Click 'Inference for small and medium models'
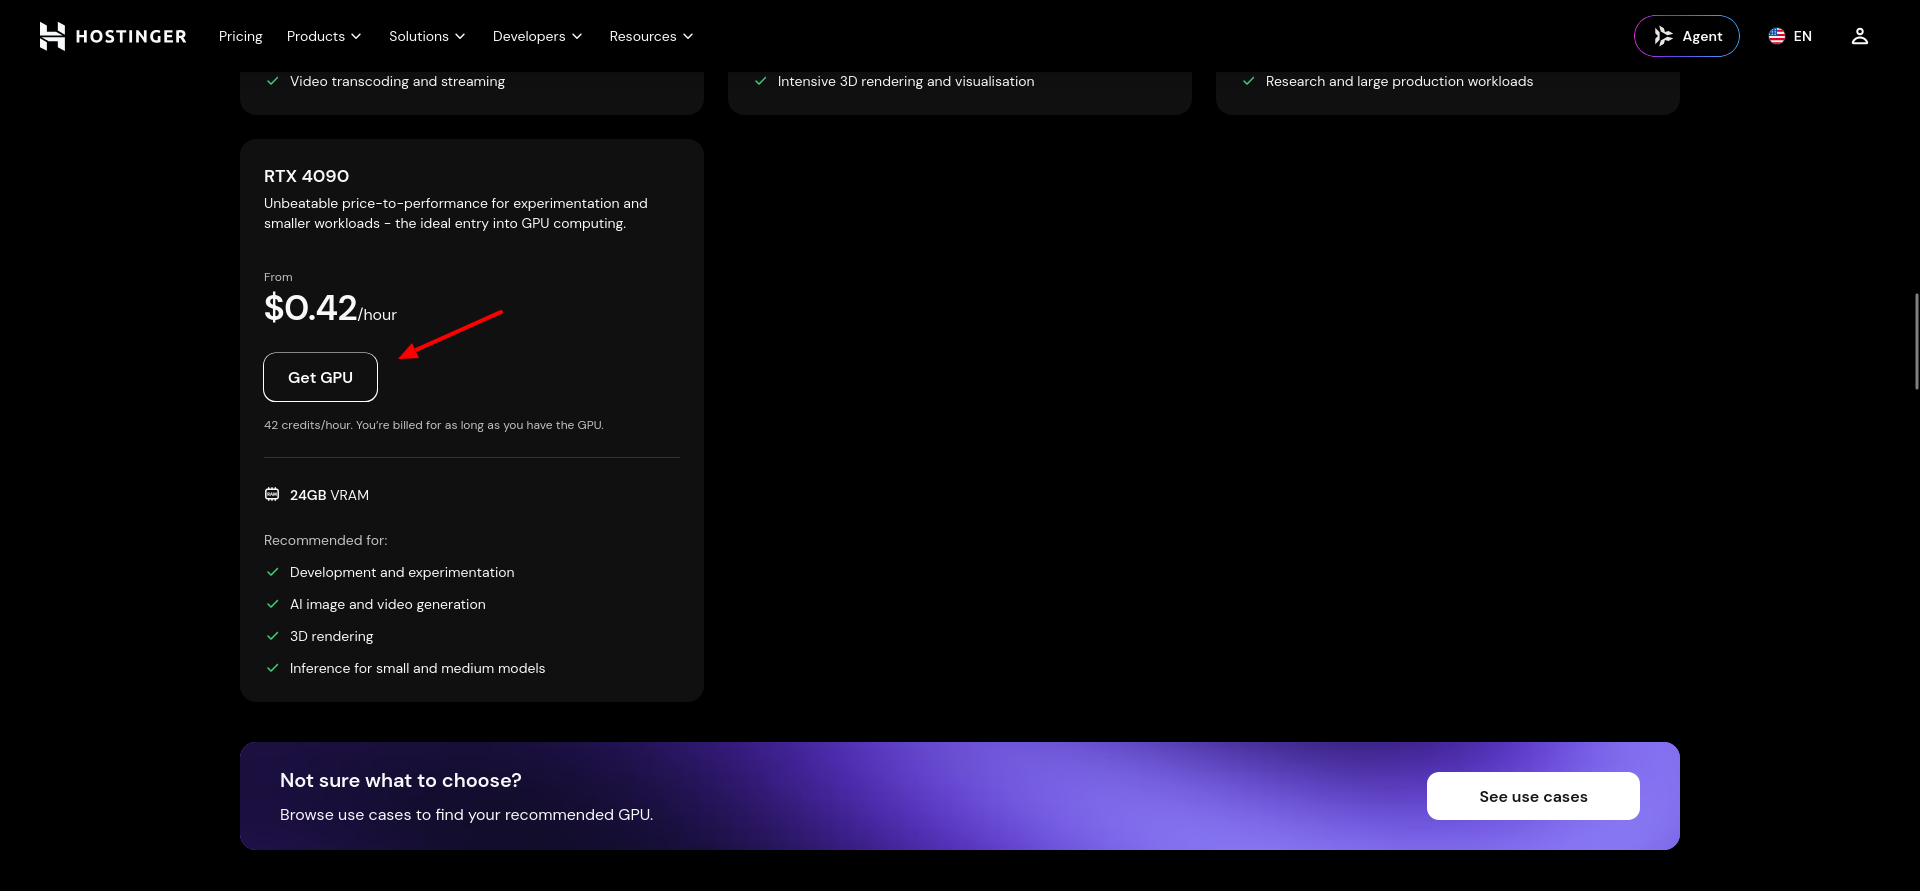Screen dimensions: 1920x891 417,668
